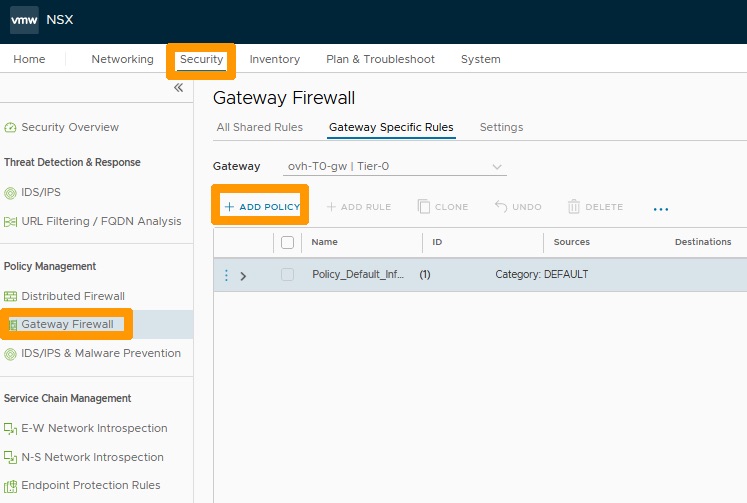Viewport: 747px width, 503px height.
Task: Toggle the select-all checkbox in header
Action: 287,242
